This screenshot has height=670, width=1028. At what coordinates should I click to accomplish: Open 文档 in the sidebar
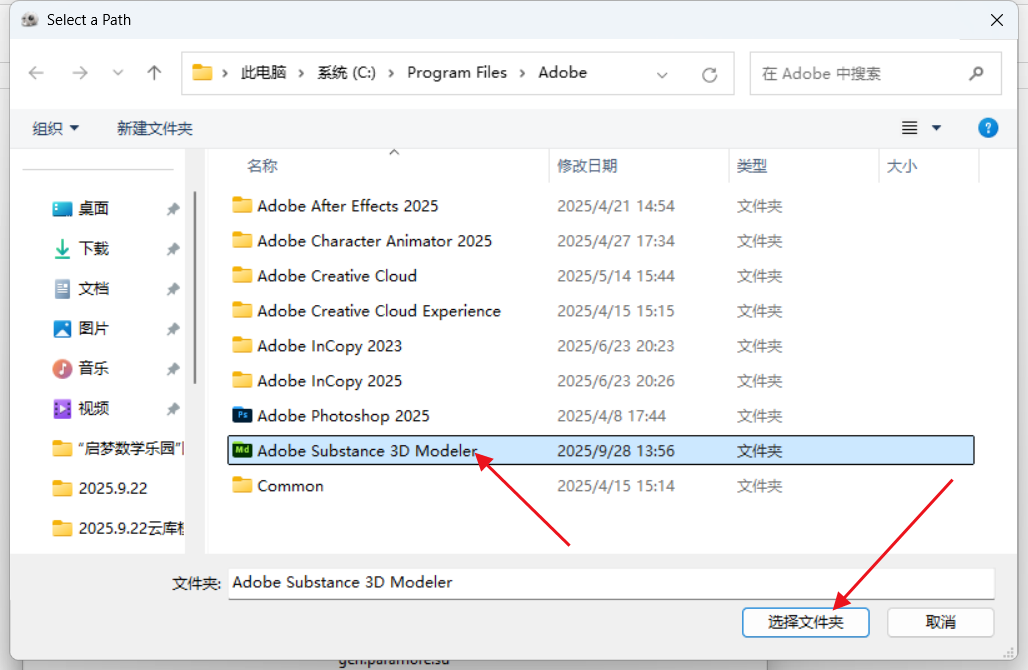coord(94,288)
